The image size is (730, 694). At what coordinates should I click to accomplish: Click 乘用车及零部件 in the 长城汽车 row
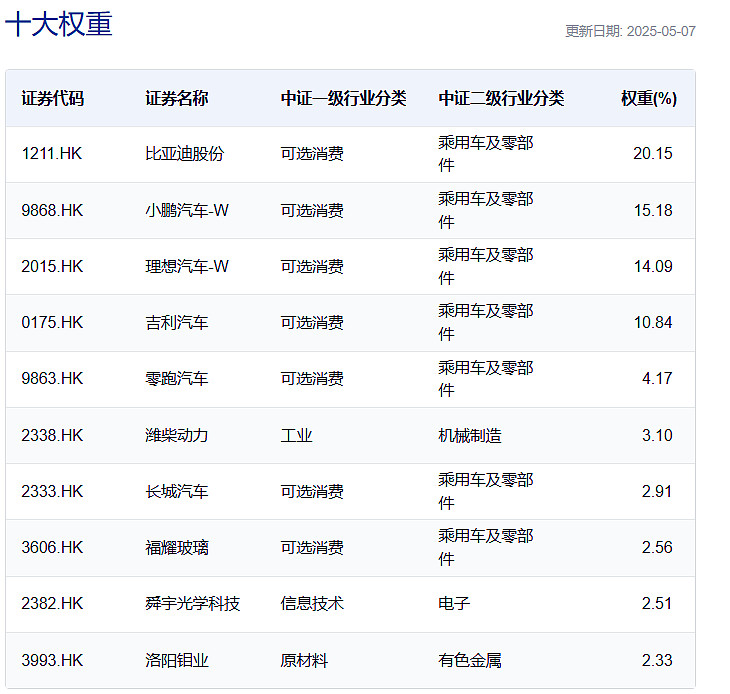486,491
